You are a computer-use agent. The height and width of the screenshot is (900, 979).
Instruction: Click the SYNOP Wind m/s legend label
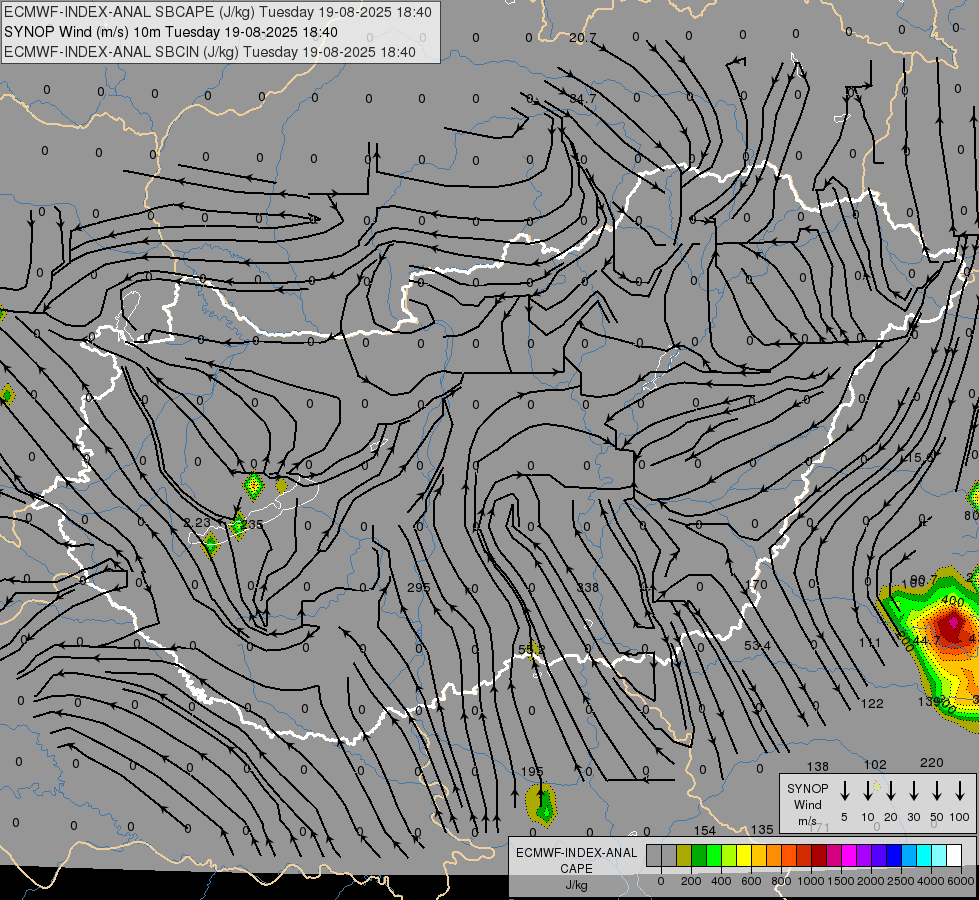[x=807, y=804]
